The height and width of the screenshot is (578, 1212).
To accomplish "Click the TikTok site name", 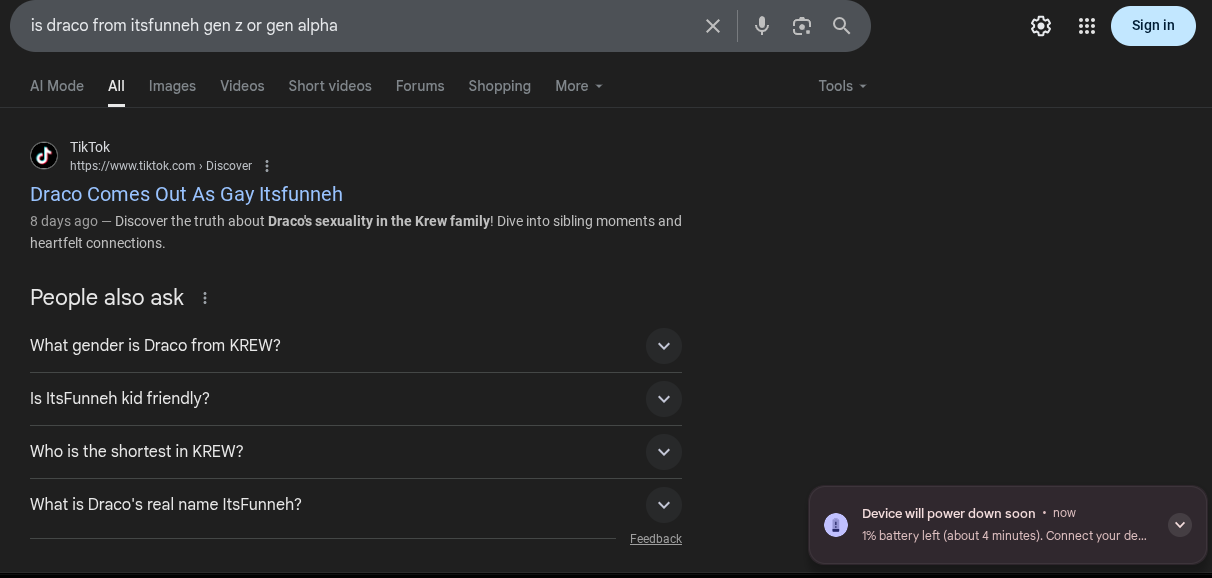I will [x=90, y=147].
